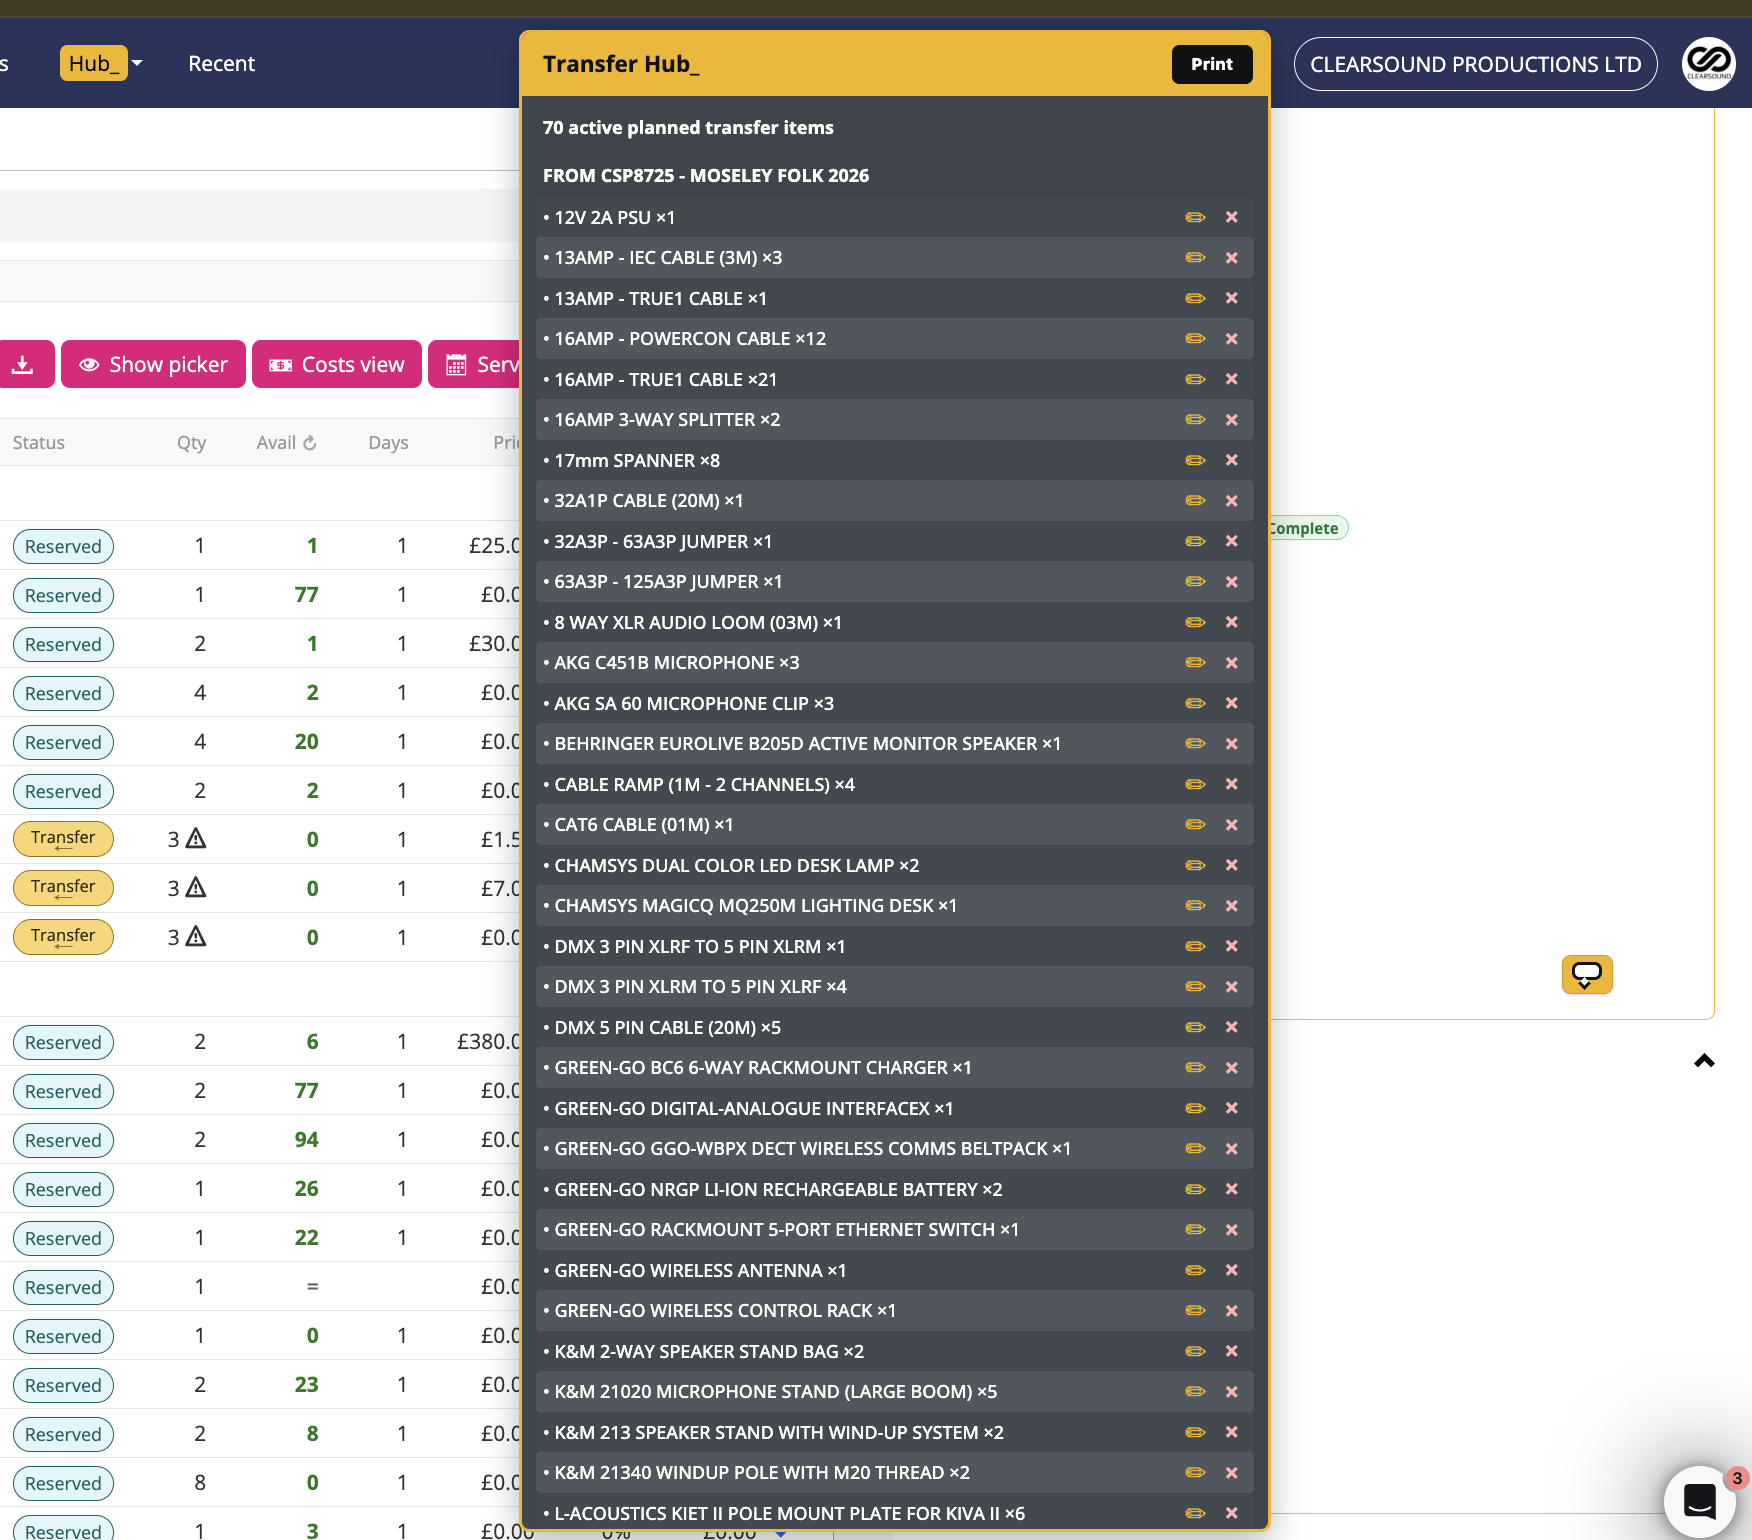Edit the GREEN-GO NRGP LI-ION BATTERY transfer
The image size is (1752, 1540).
(x=1195, y=1189)
